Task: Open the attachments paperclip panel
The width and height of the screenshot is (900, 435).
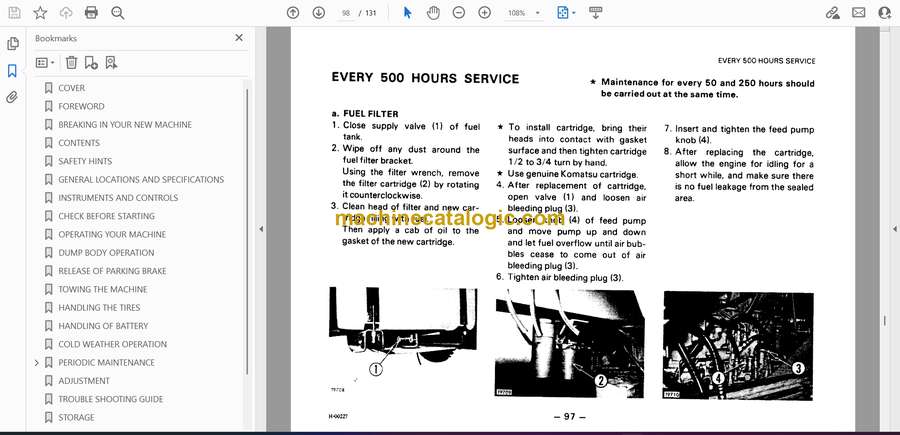Action: tap(12, 98)
